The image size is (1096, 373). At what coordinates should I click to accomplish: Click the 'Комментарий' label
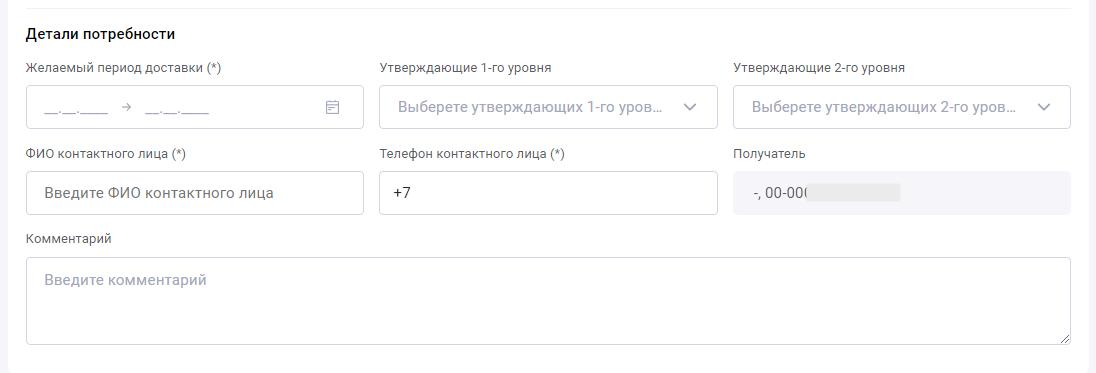pos(68,239)
